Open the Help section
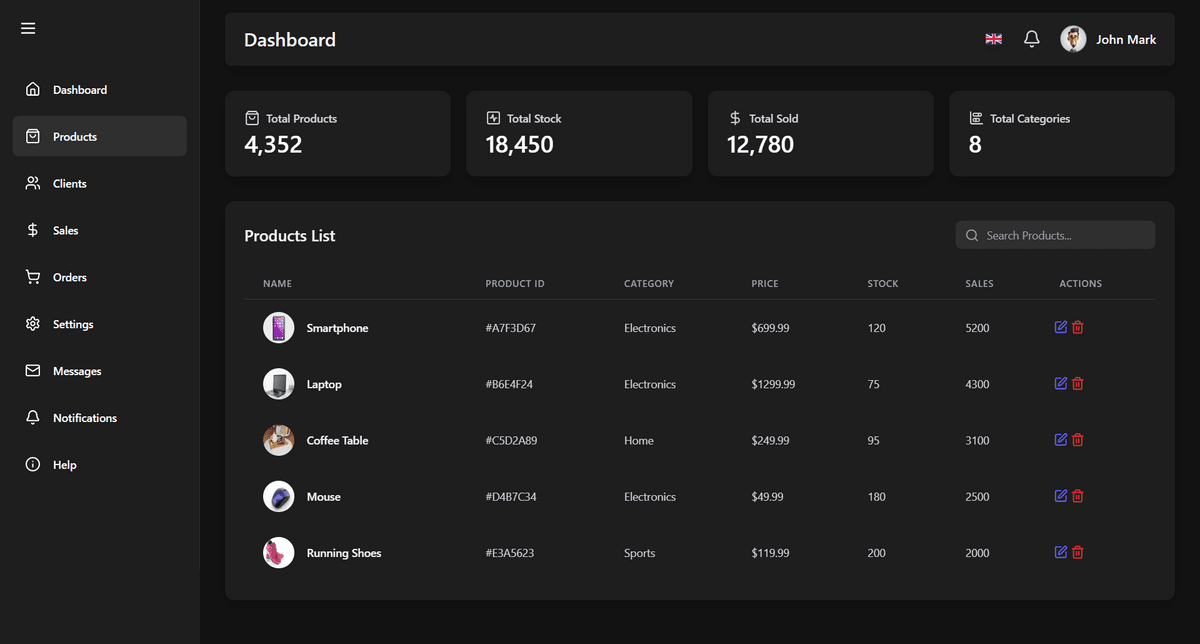1200x644 pixels. click(x=65, y=465)
